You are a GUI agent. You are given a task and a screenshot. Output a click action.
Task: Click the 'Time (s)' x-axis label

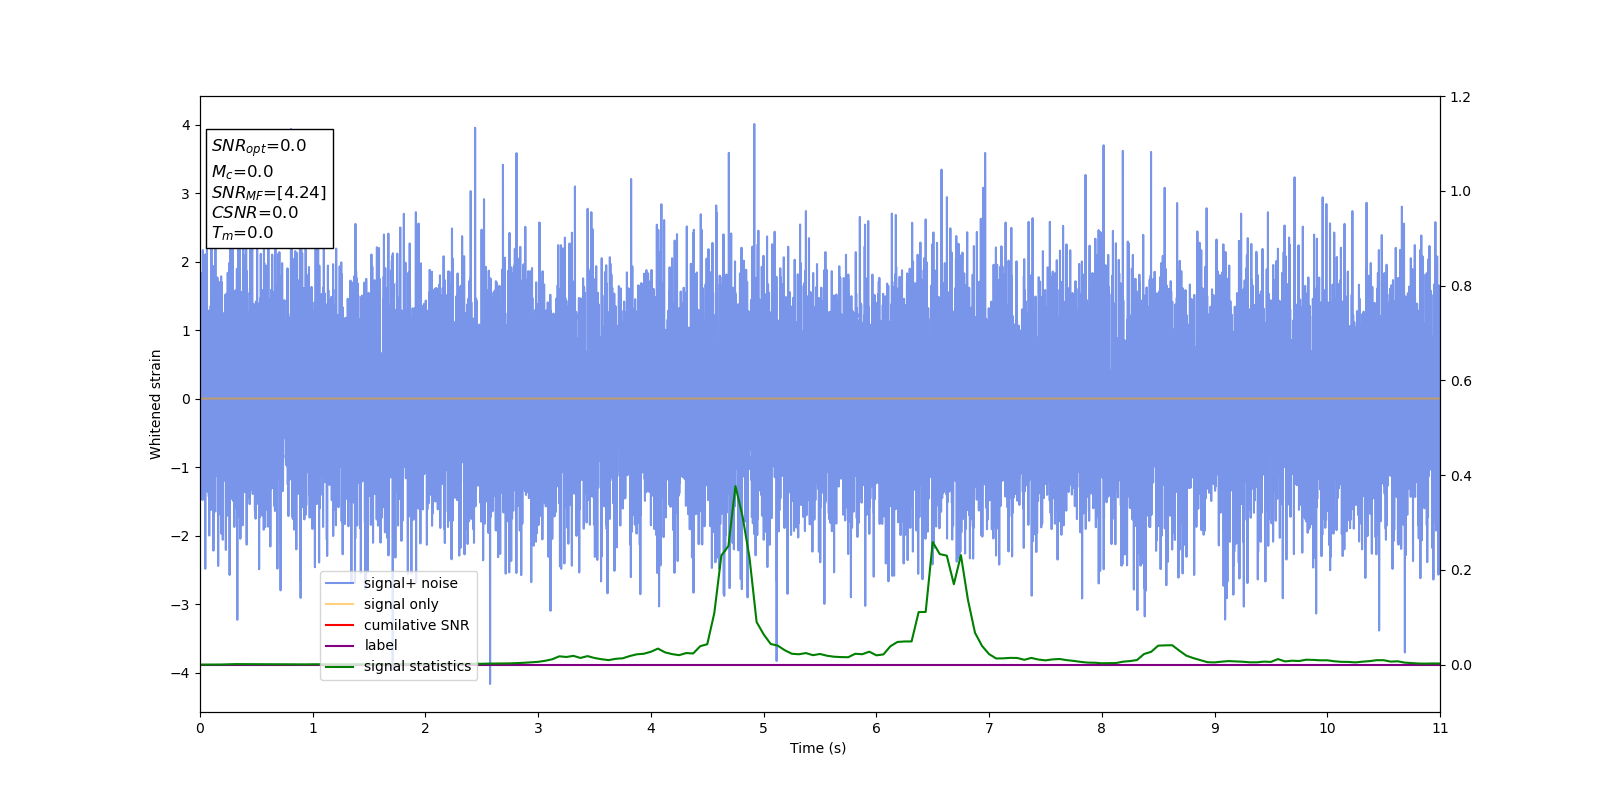818,748
